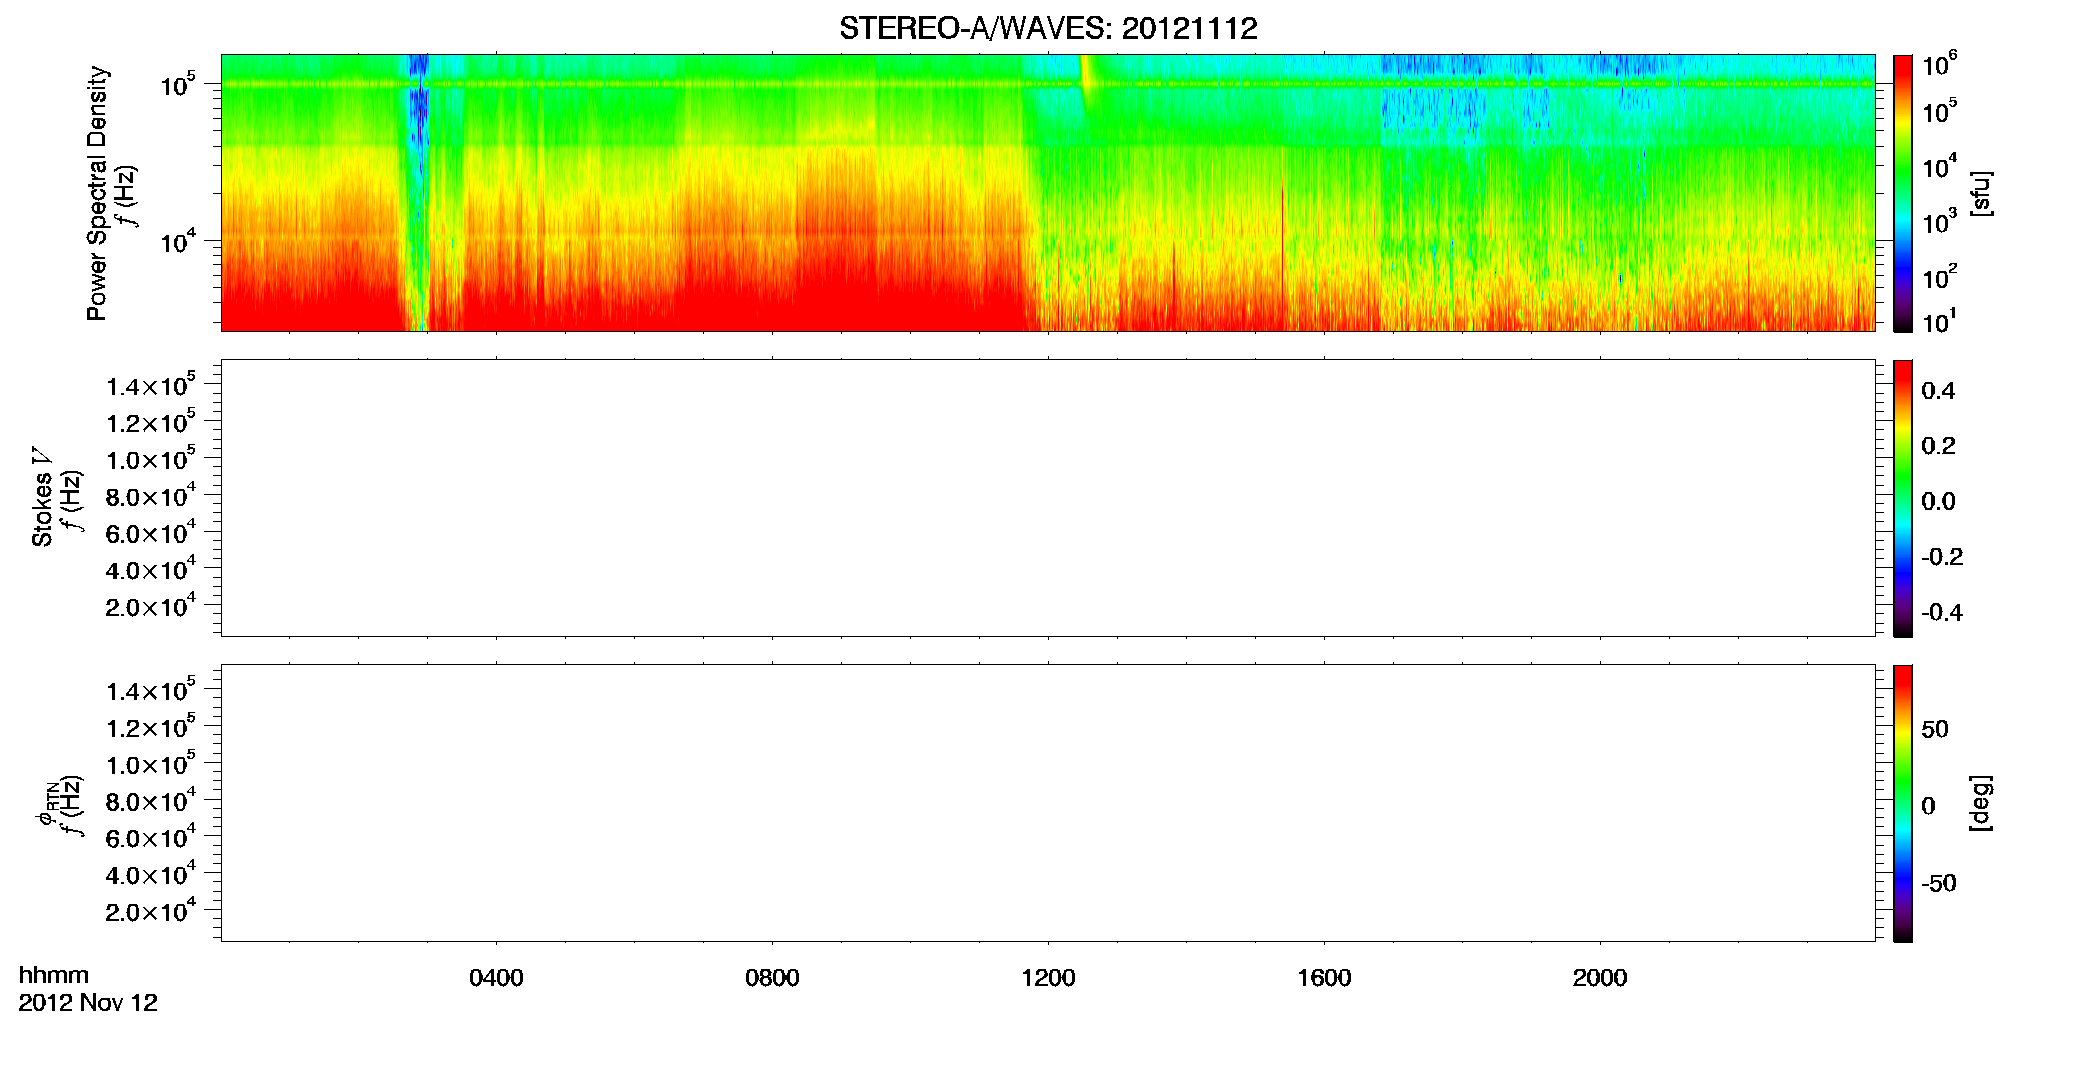This screenshot has width=2096, height=1080.
Task: Click the 10^4 frequency tick on the top panel
Action: click(177, 241)
